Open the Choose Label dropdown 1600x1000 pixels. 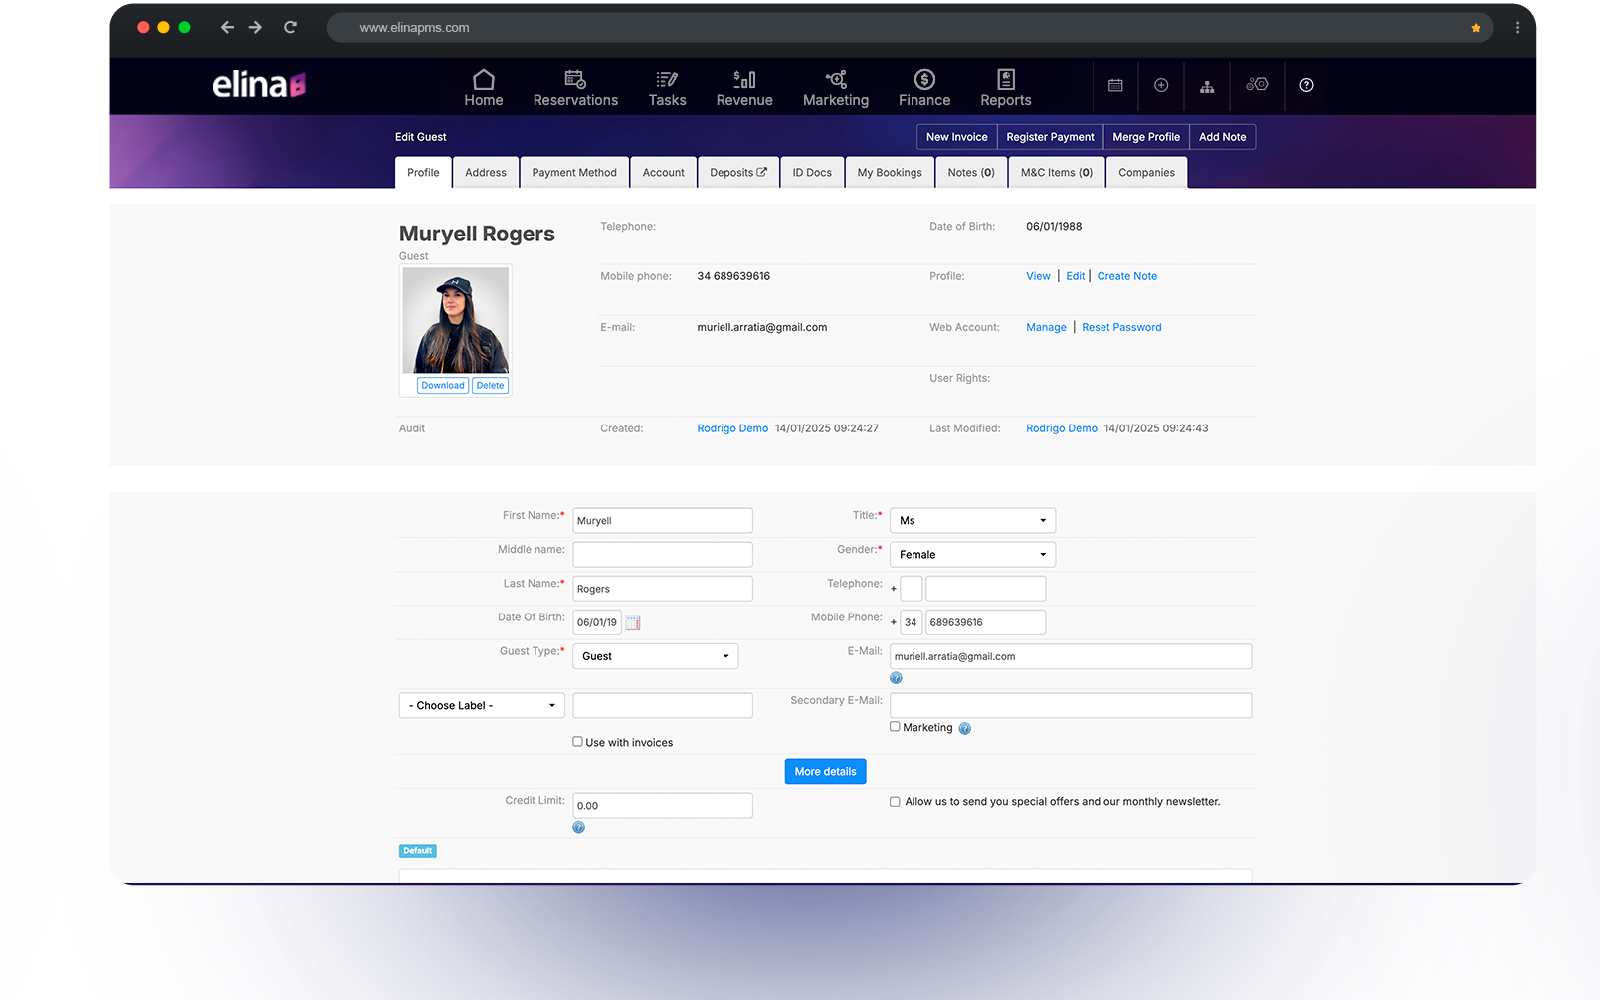click(482, 705)
